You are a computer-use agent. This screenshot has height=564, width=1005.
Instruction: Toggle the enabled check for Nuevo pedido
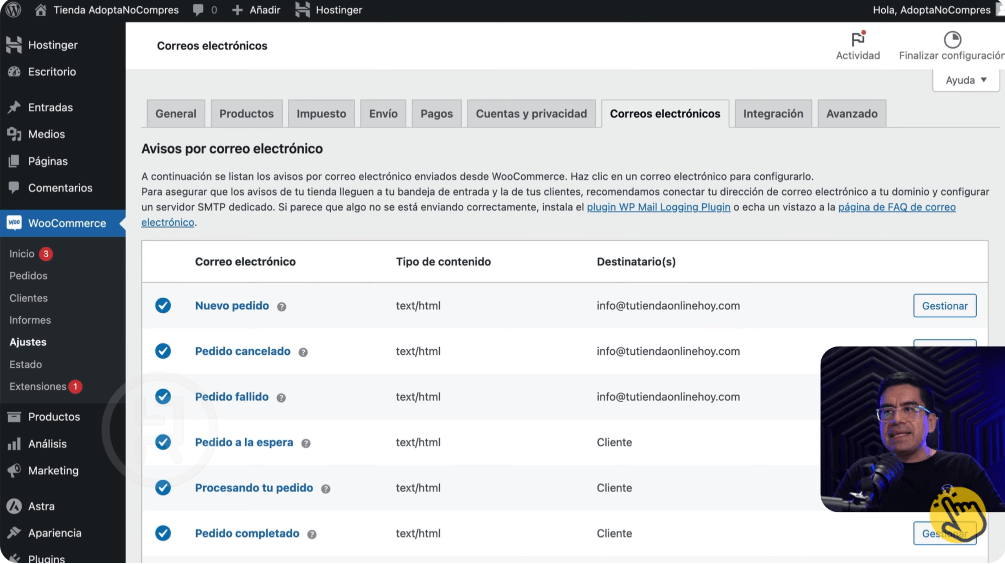pos(163,306)
